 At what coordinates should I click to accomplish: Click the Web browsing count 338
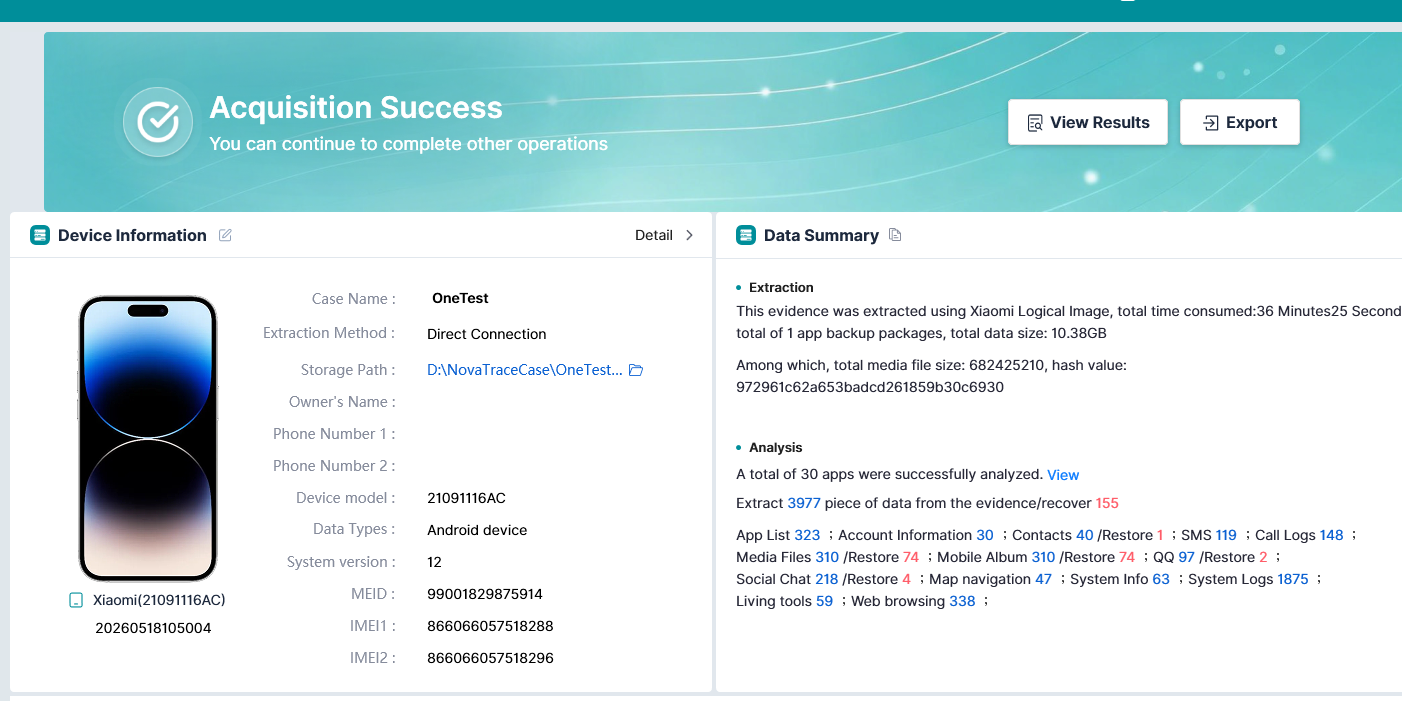click(x=962, y=601)
